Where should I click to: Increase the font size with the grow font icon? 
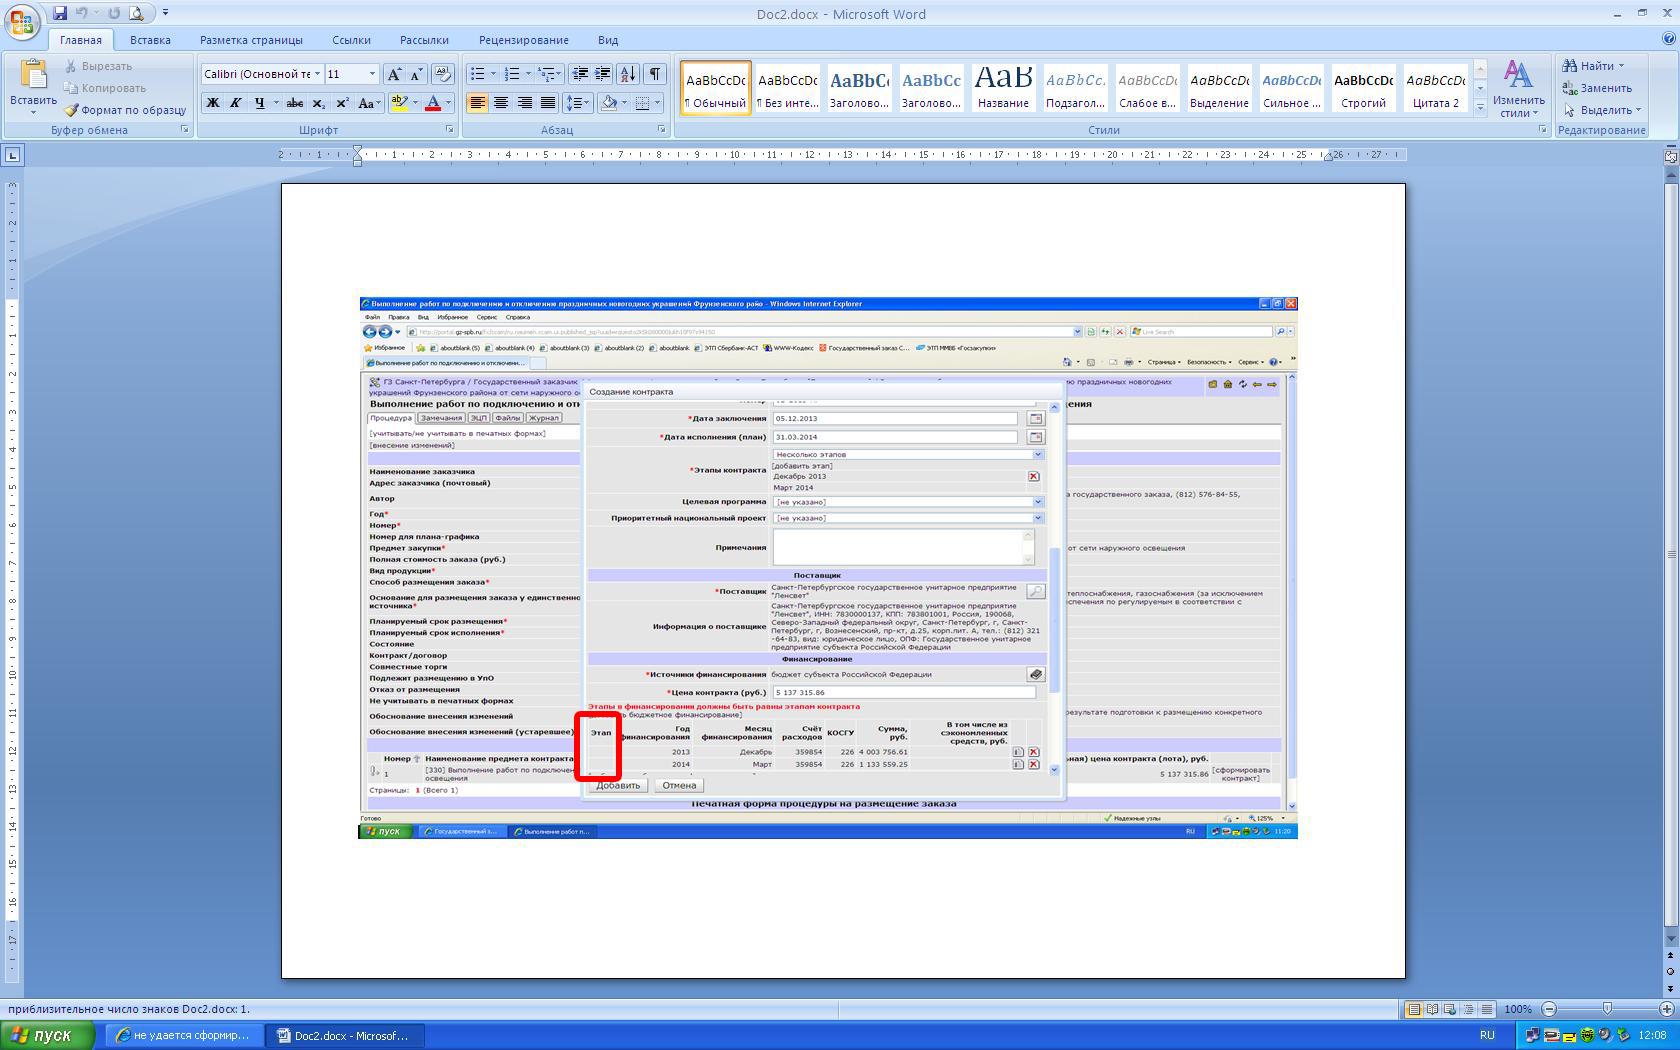coord(395,74)
